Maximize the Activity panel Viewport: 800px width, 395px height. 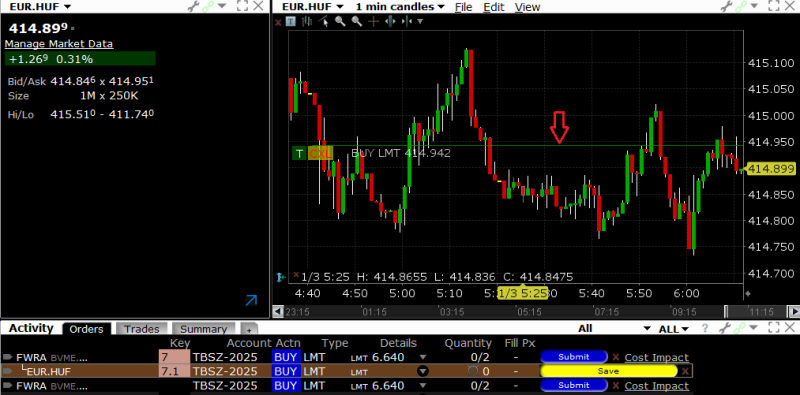tap(774, 329)
